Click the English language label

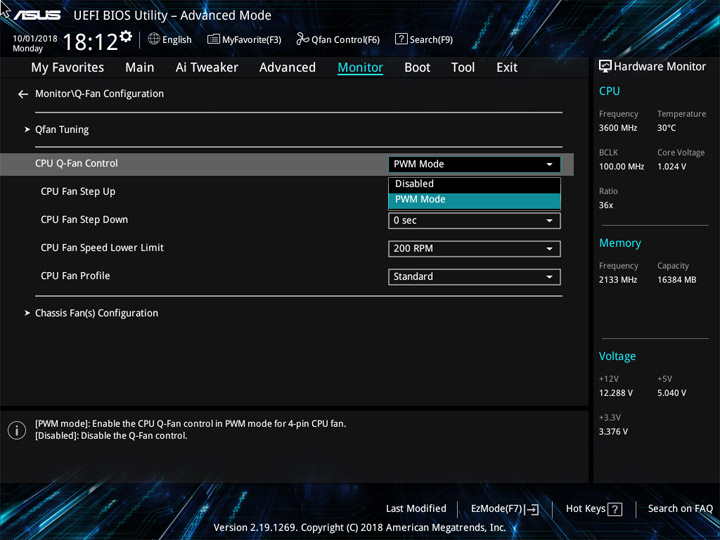coord(177,40)
